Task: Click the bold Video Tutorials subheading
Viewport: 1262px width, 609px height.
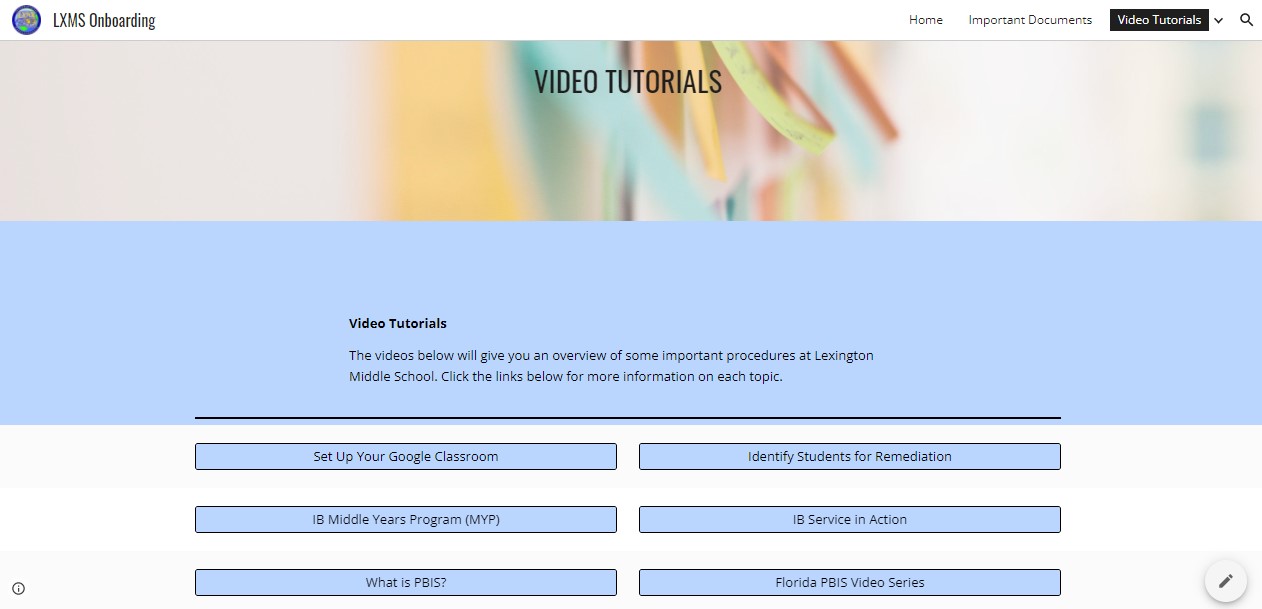Action: (x=397, y=324)
